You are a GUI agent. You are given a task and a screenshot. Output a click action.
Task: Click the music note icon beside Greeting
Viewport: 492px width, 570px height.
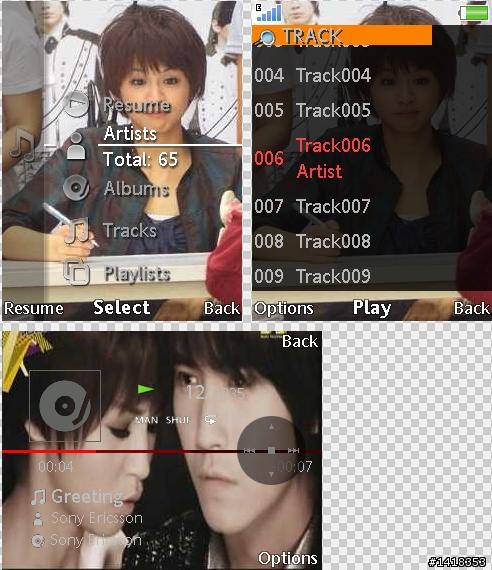(38, 498)
